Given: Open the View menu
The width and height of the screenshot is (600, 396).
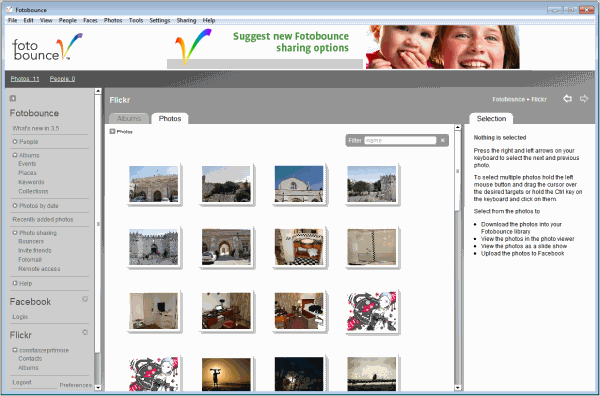Looking at the screenshot, I should [46, 20].
